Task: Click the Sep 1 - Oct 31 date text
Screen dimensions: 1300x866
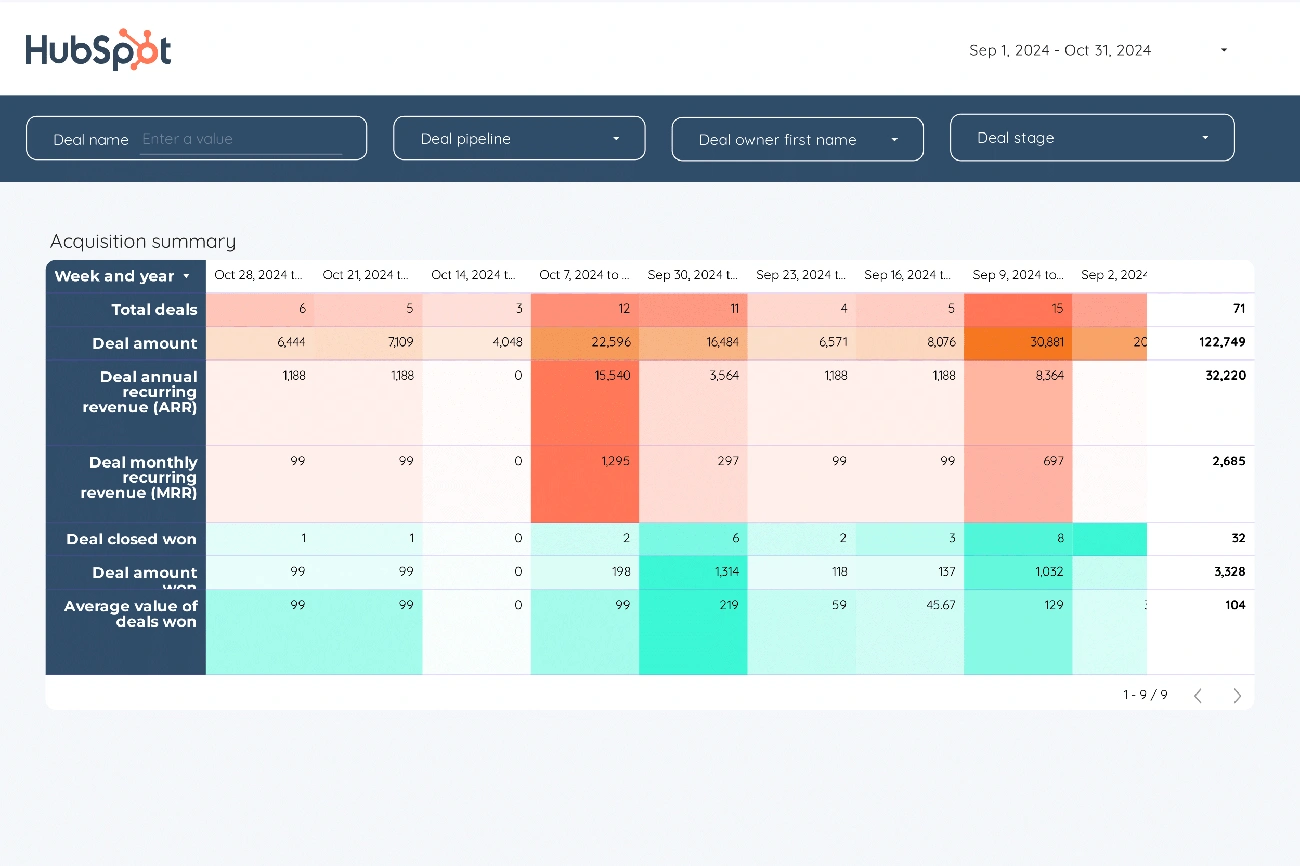Action: pyautogui.click(x=1059, y=50)
